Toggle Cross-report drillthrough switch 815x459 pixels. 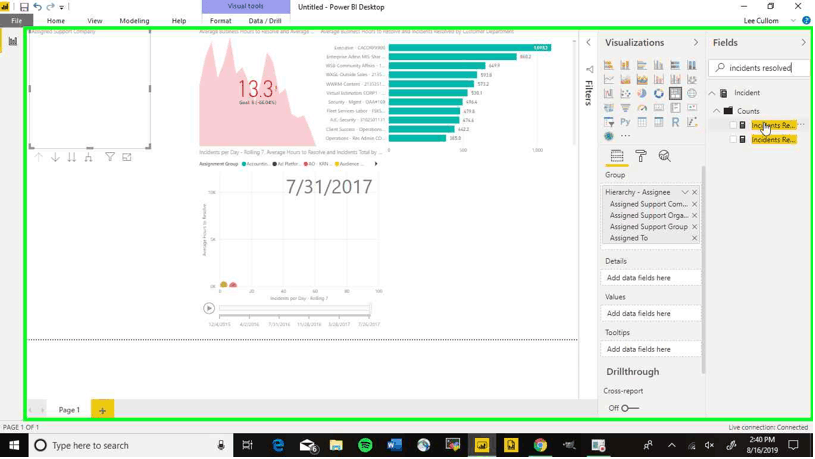(x=630, y=408)
